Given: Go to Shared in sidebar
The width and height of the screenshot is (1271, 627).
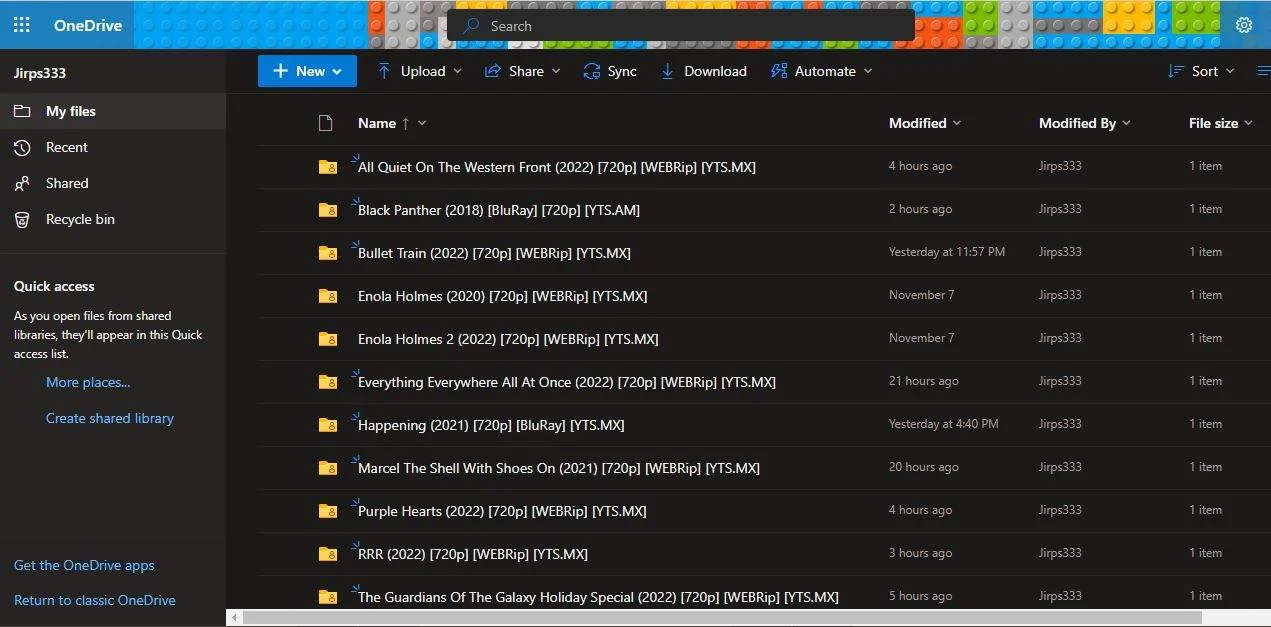Looking at the screenshot, I should point(113,183).
